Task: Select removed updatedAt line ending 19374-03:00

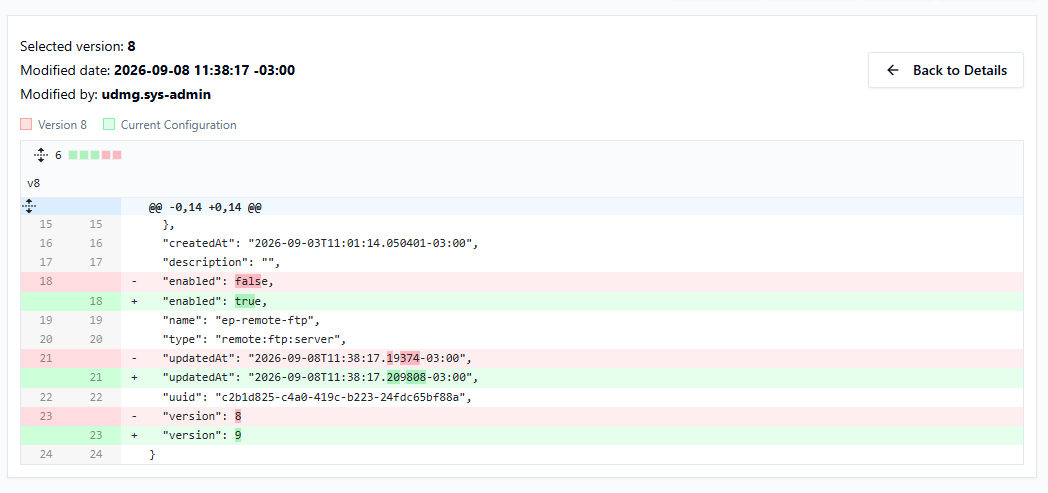Action: coord(522,359)
